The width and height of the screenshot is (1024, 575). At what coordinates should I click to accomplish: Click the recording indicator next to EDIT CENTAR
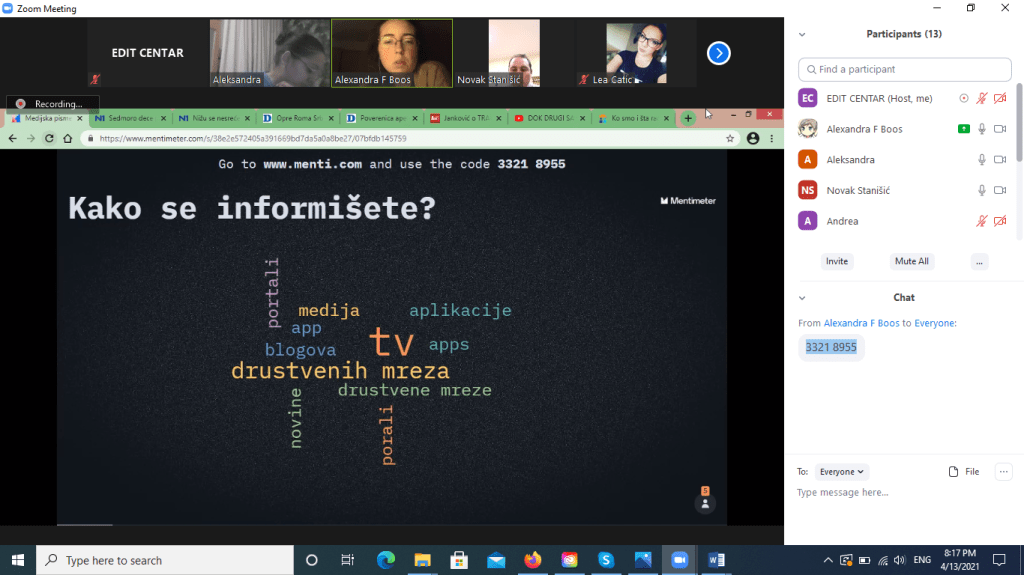tap(963, 98)
